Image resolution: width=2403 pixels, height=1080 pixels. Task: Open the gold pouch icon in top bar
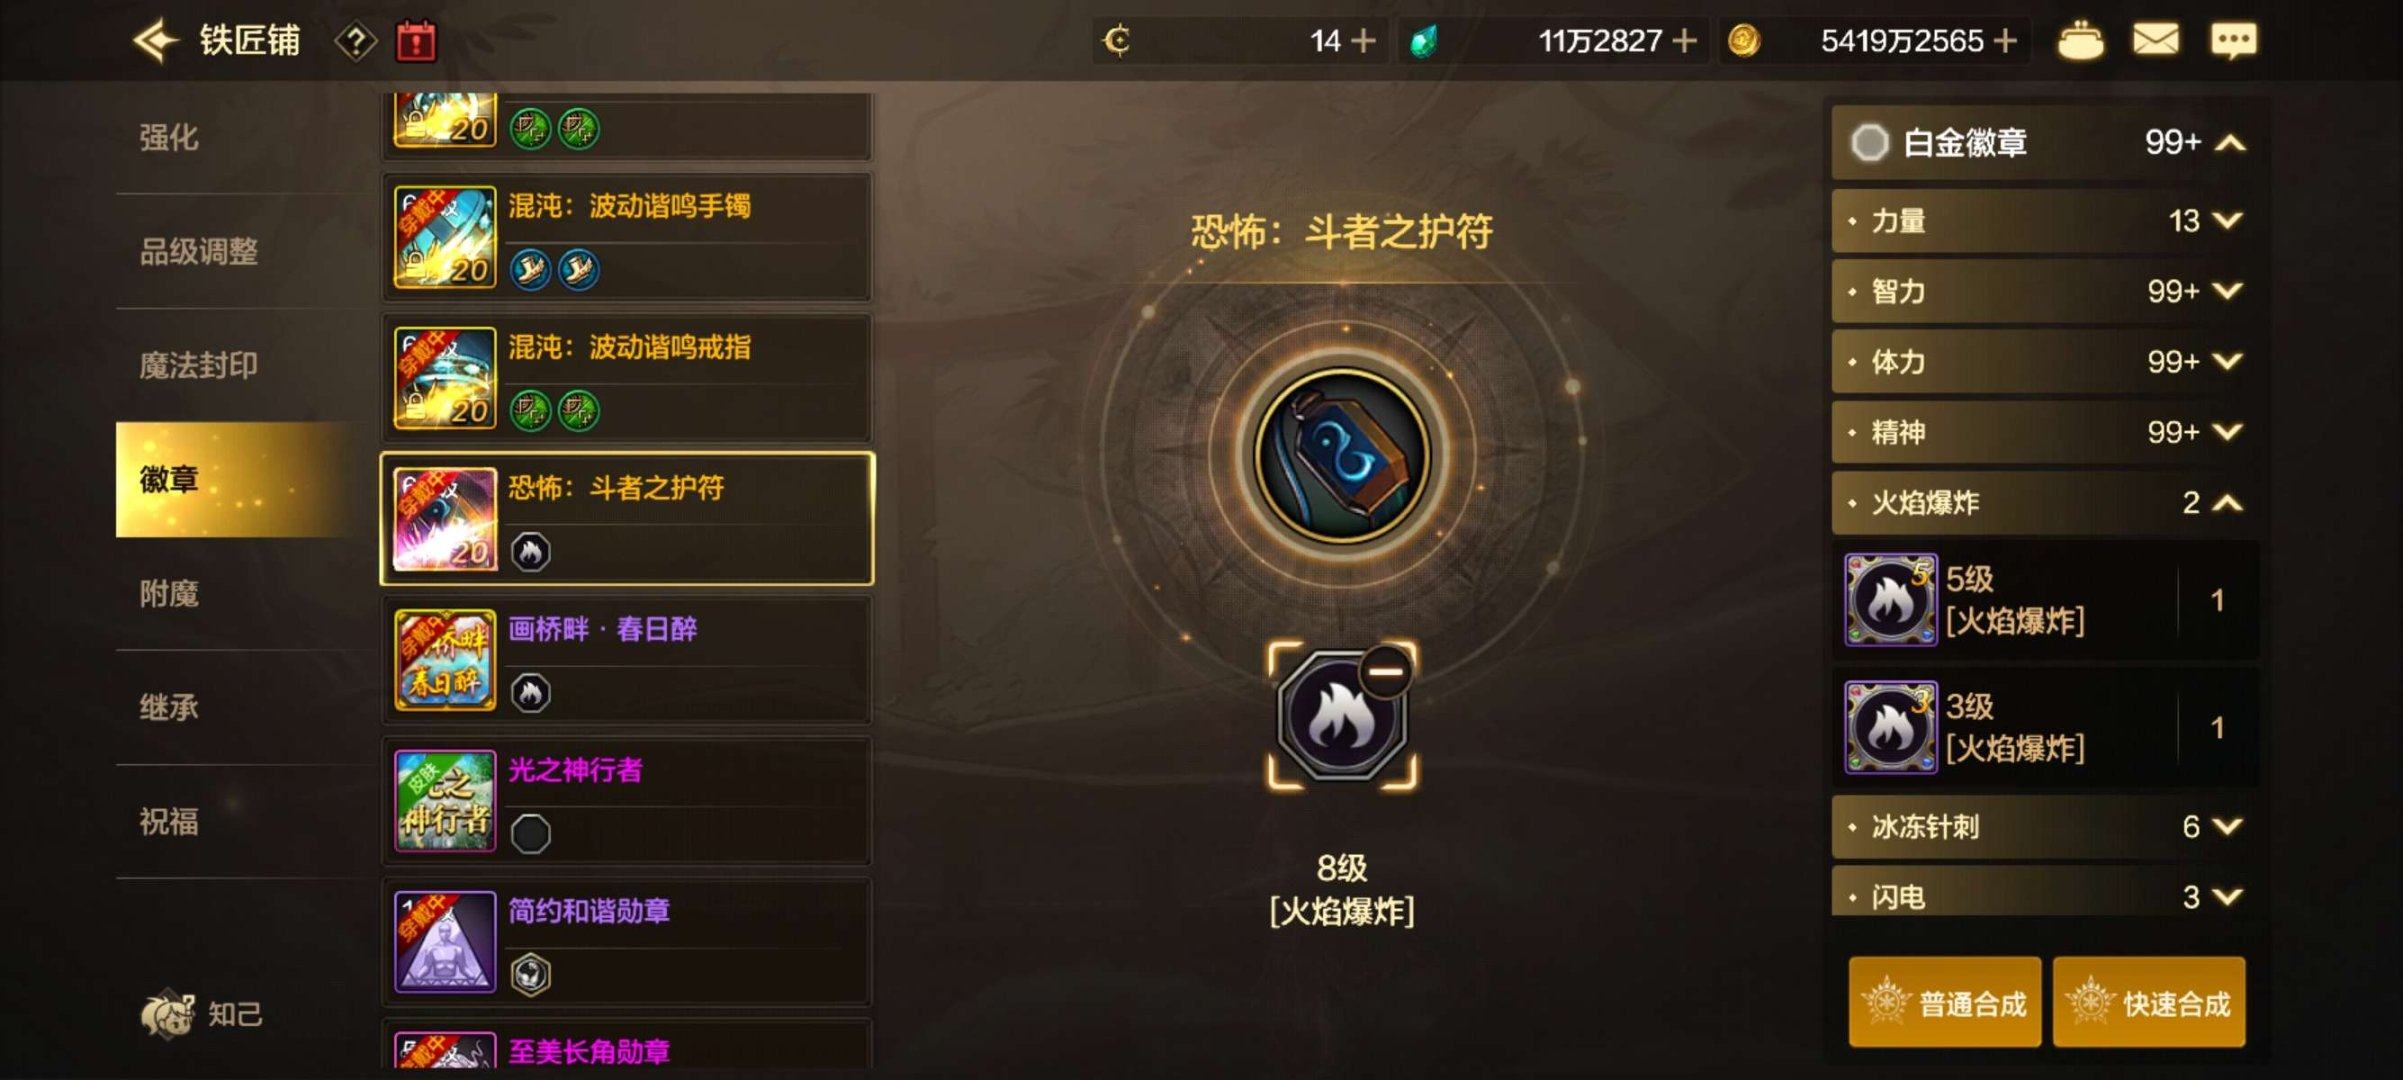click(2080, 41)
